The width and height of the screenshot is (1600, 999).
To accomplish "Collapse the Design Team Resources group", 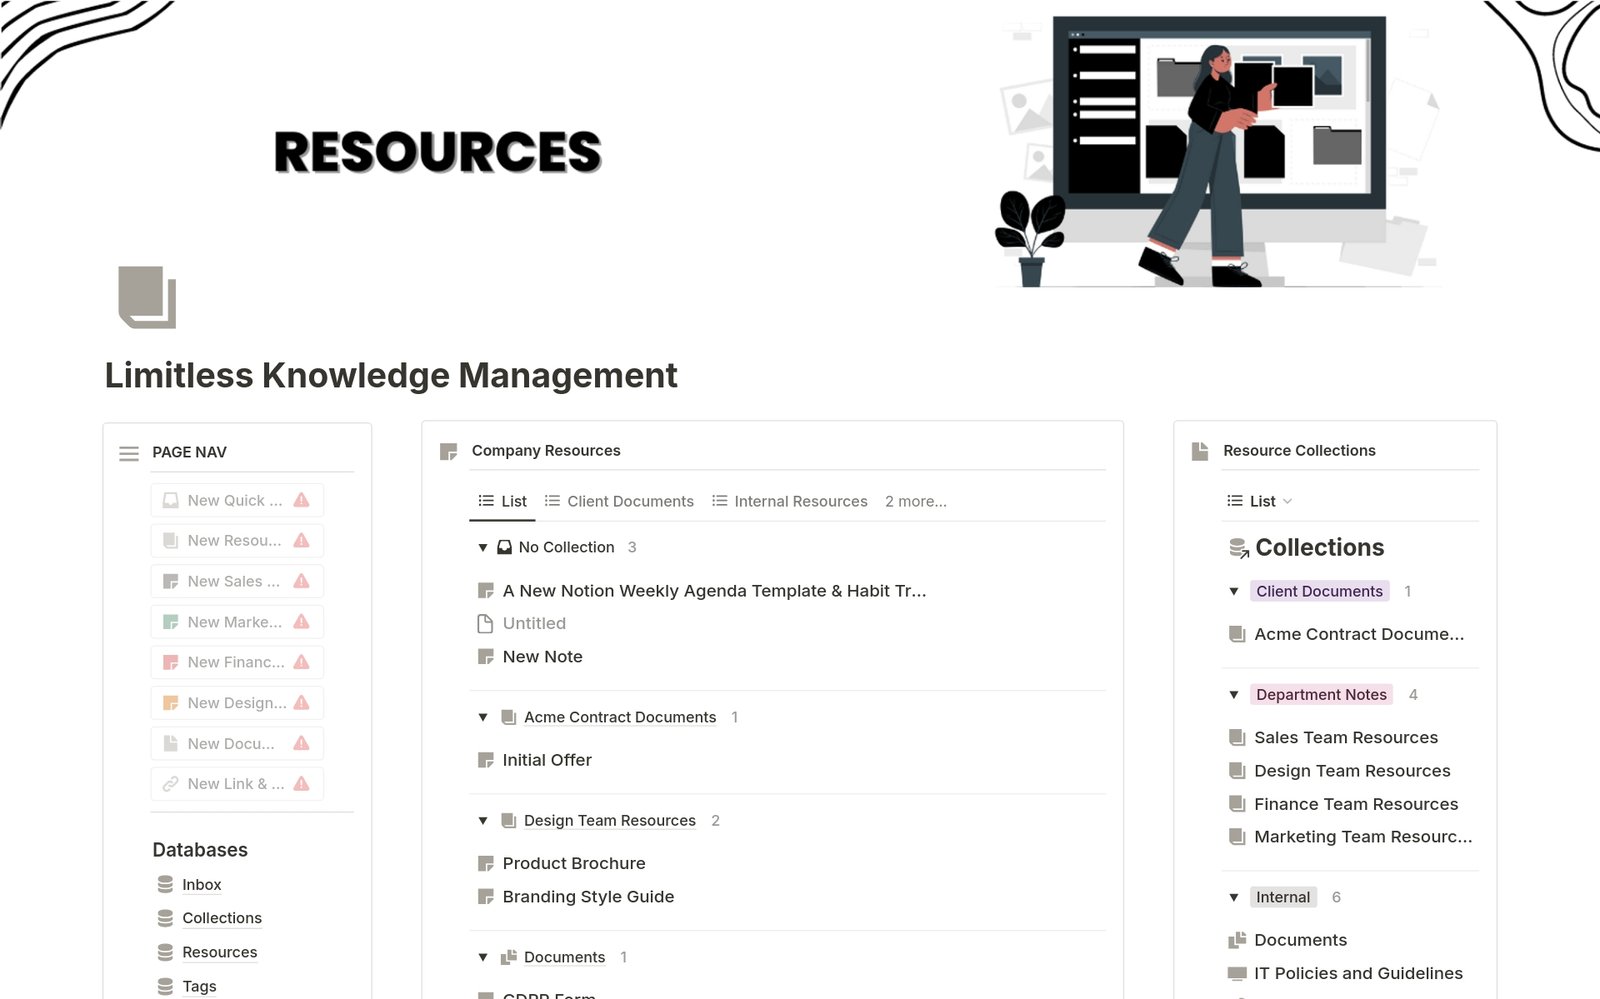I will [483, 820].
